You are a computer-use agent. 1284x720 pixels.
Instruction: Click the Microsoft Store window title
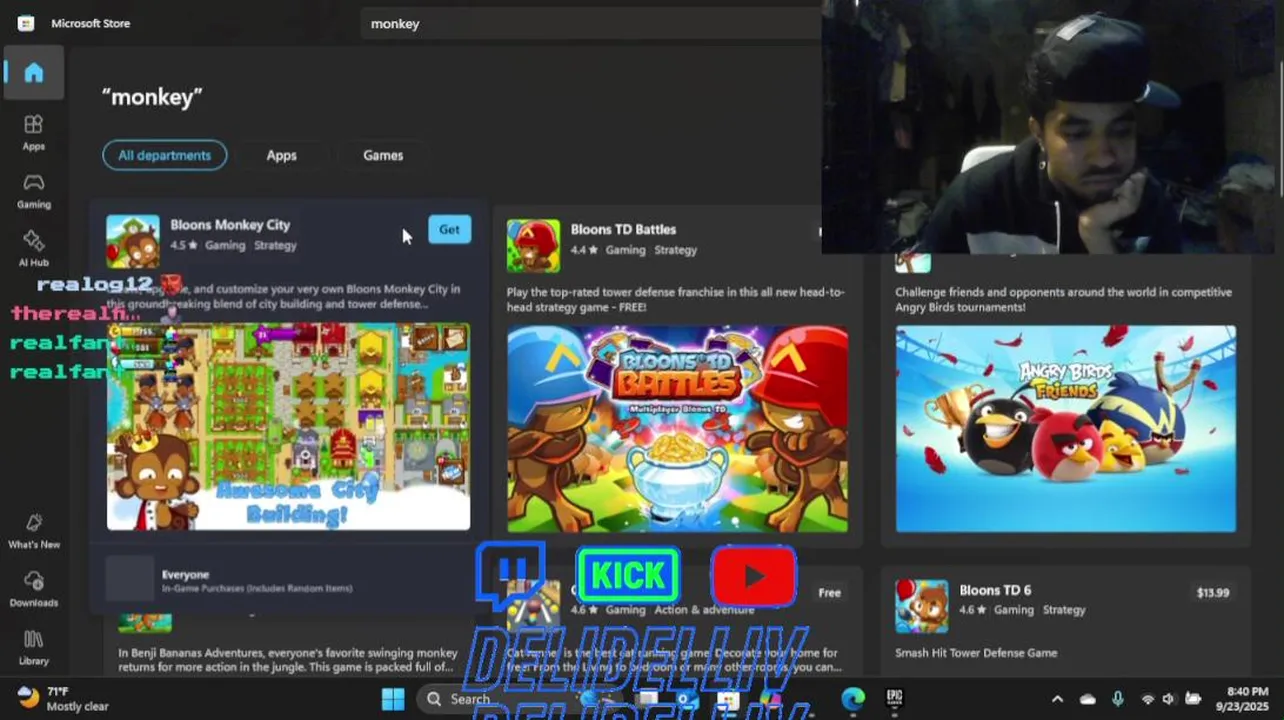coord(91,23)
